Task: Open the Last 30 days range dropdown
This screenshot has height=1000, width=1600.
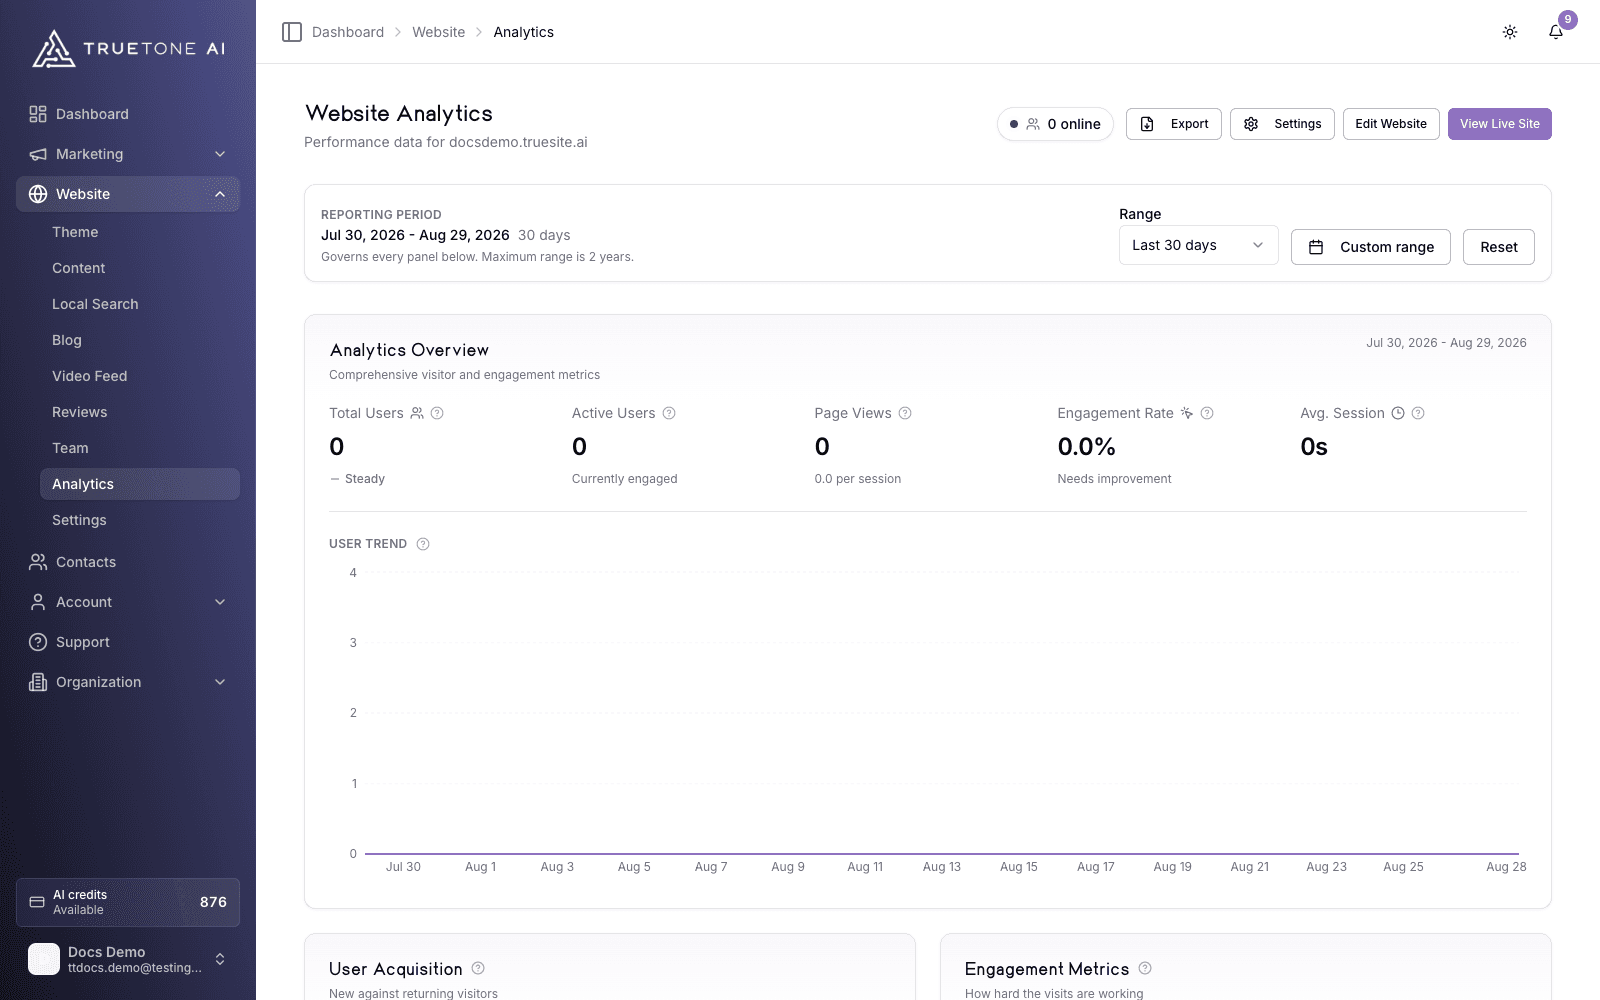Action: pos(1199,245)
